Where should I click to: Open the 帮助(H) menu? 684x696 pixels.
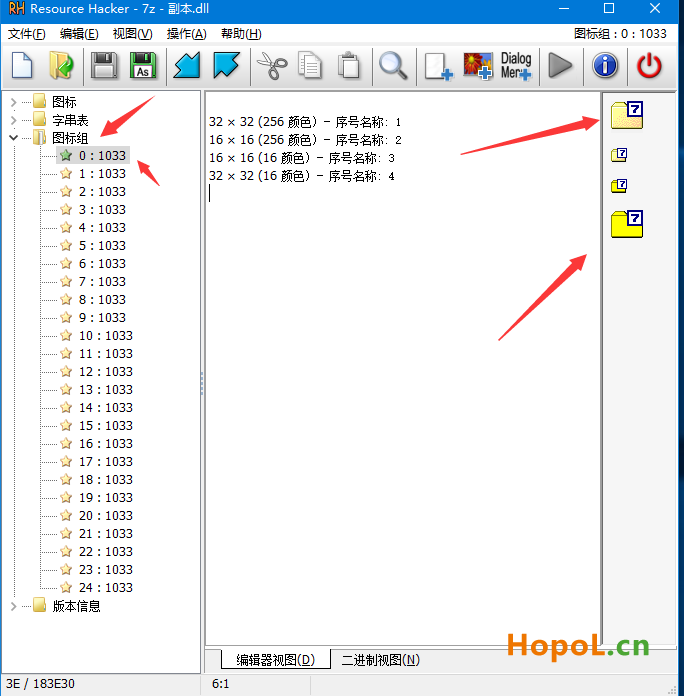[241, 34]
